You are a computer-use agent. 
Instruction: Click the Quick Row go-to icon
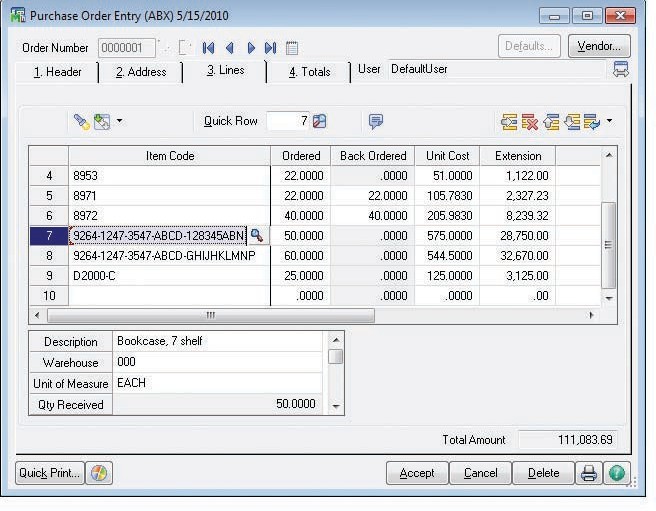[x=320, y=121]
